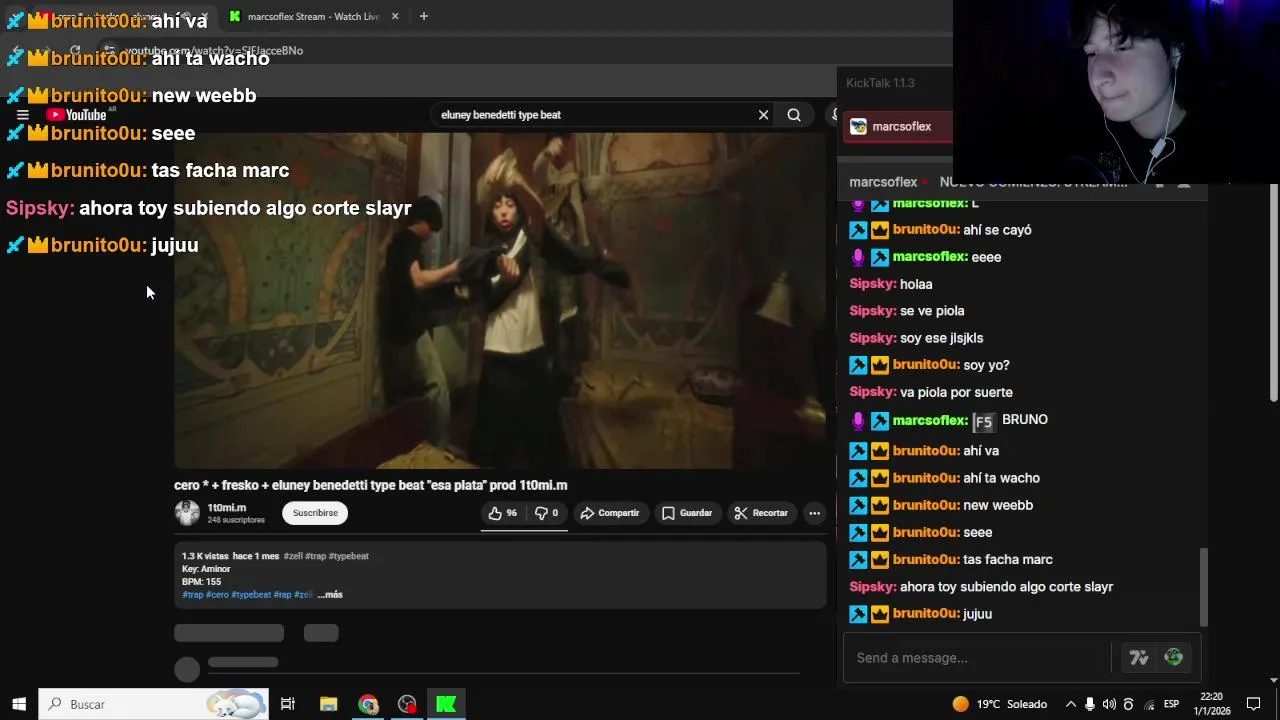Viewport: 1280px width, 720px height.
Task: Open the Windows notification center
Action: [x=1254, y=704]
